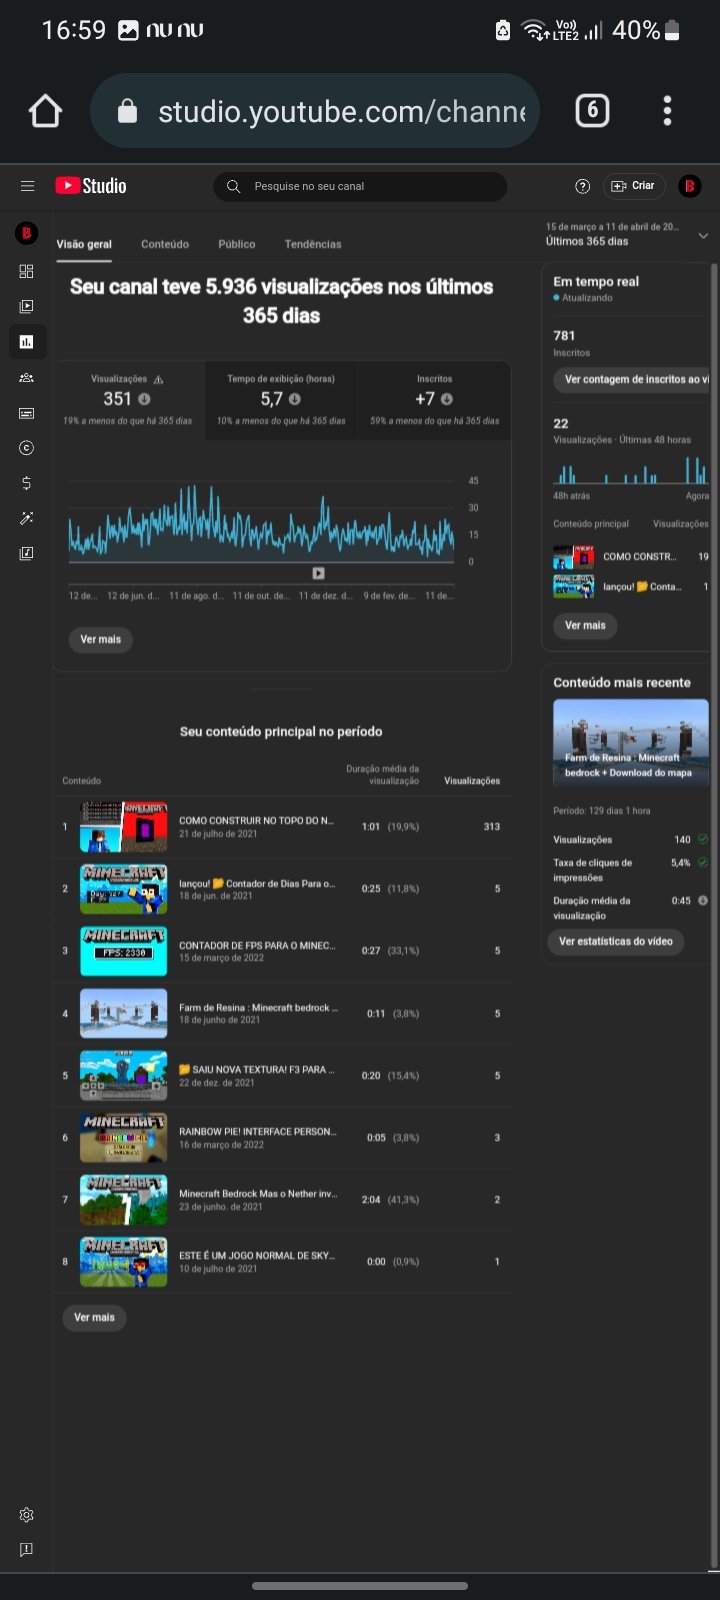Open Content icon in sidebar
Screen dimensions: 720x1600
click(x=27, y=306)
